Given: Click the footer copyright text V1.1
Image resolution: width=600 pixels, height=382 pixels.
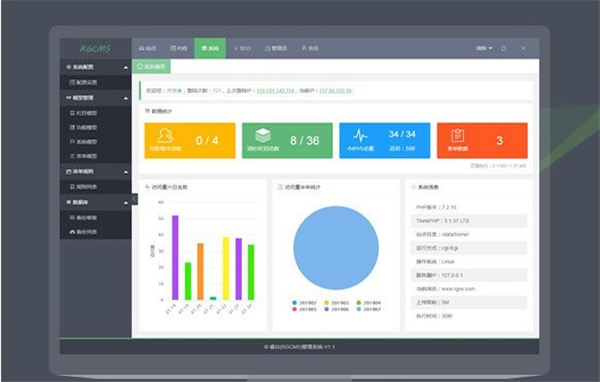Looking at the screenshot, I should (x=300, y=347).
